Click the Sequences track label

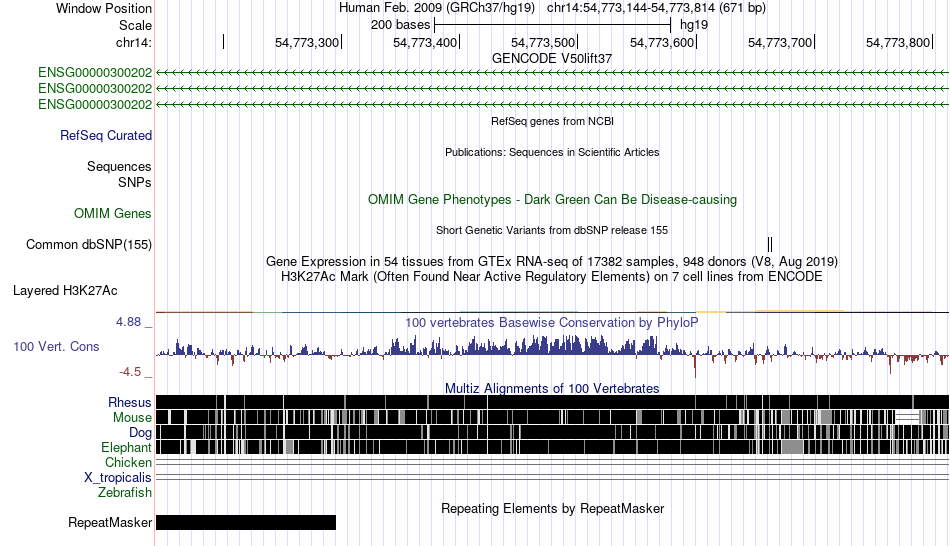[x=119, y=167]
